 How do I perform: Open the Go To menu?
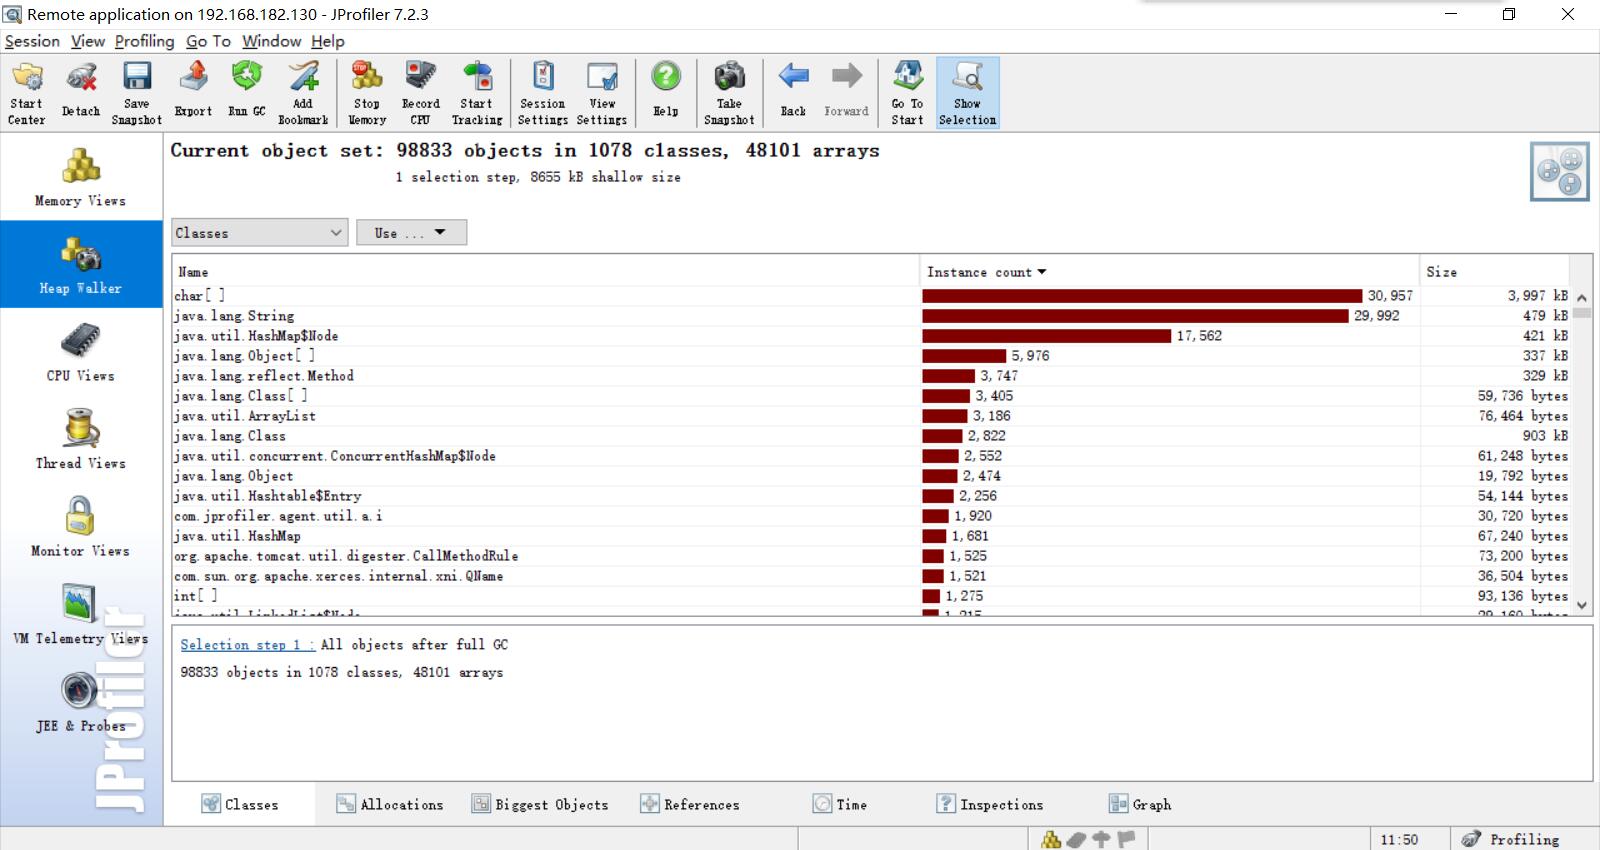(208, 41)
